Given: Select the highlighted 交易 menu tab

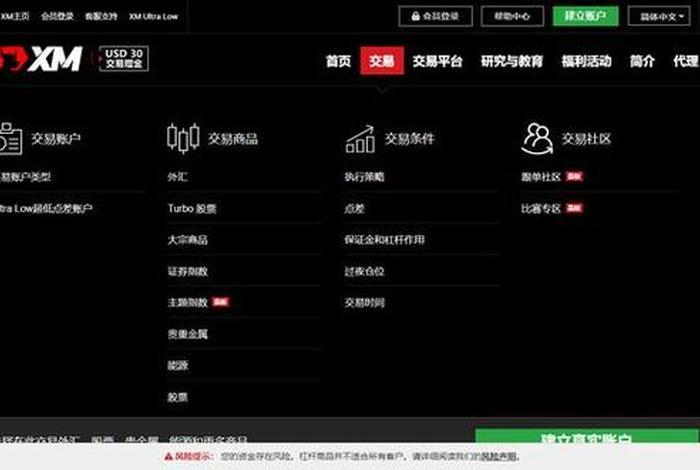Looking at the screenshot, I should 382,61.
